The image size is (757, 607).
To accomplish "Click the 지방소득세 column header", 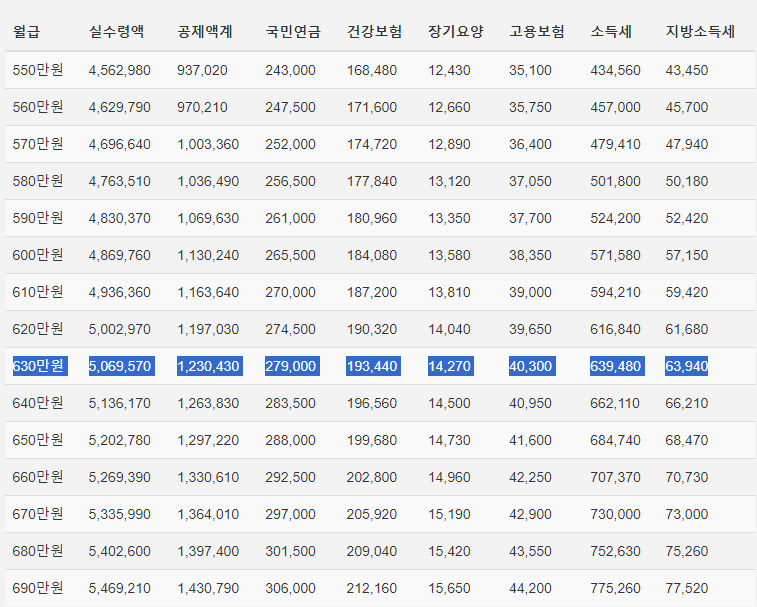I will point(700,32).
